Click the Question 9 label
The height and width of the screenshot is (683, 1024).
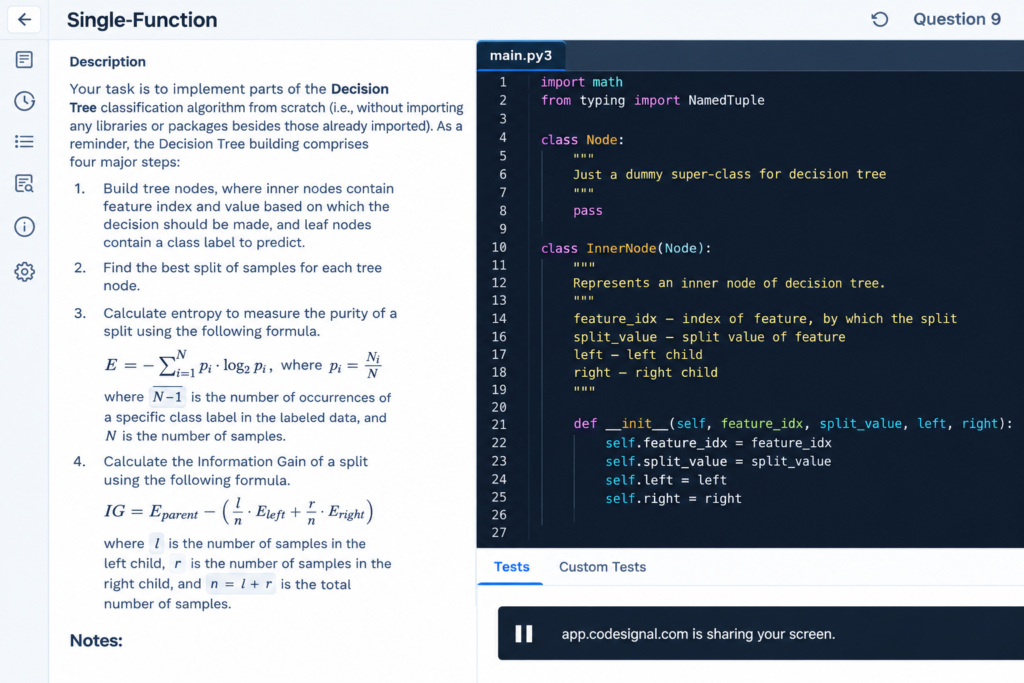pyautogui.click(x=957, y=20)
